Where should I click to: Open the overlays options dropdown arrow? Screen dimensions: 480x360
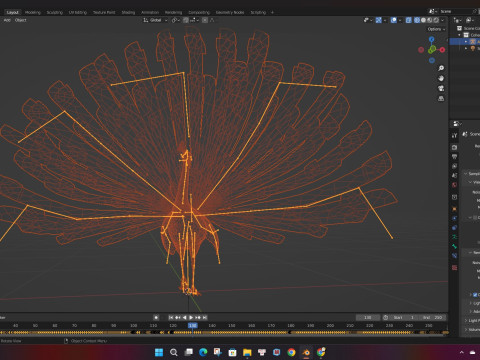point(400,20)
